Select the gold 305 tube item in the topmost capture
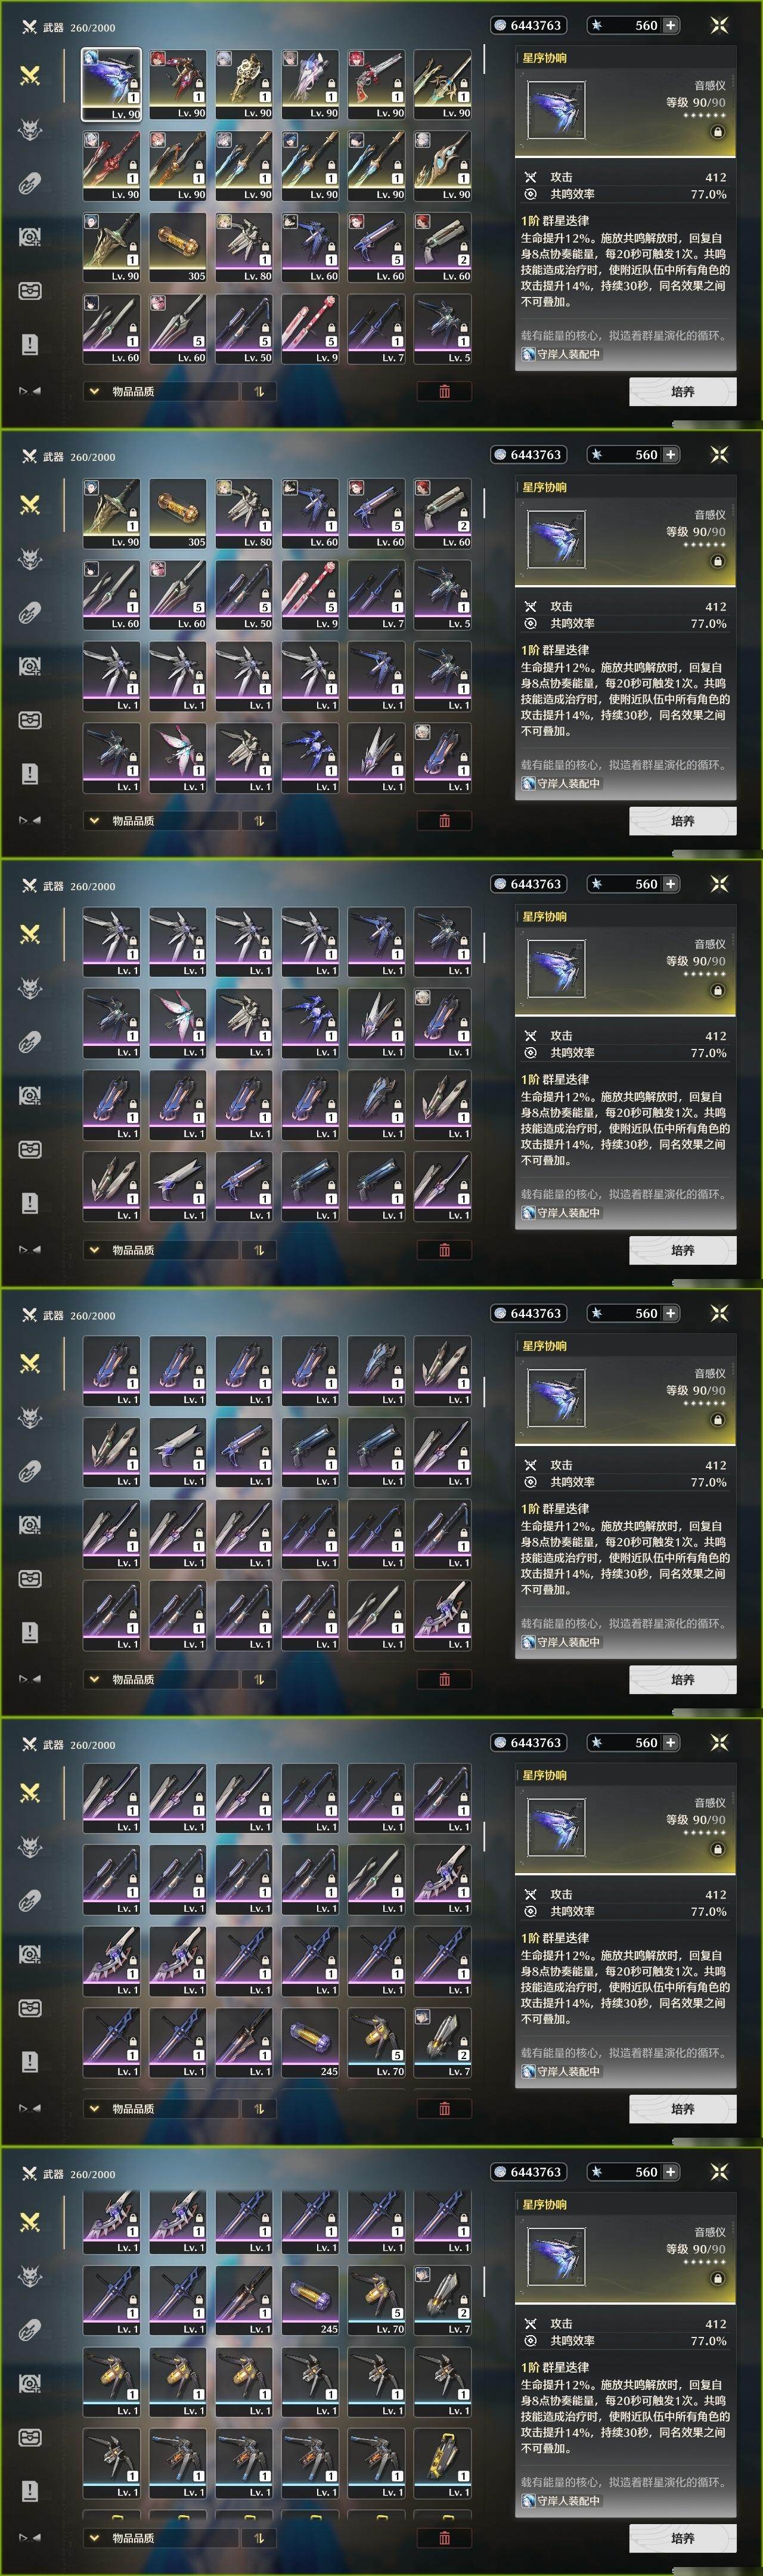 178,247
